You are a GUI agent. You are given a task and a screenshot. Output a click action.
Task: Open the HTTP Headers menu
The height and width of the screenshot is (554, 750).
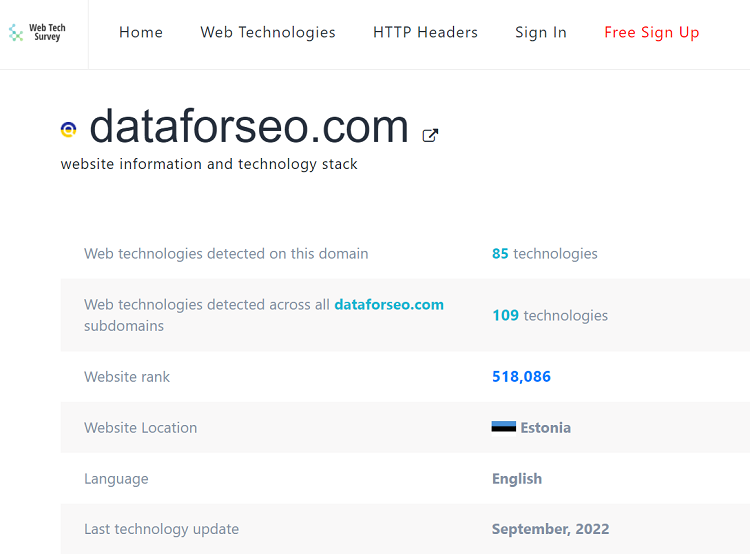425,32
